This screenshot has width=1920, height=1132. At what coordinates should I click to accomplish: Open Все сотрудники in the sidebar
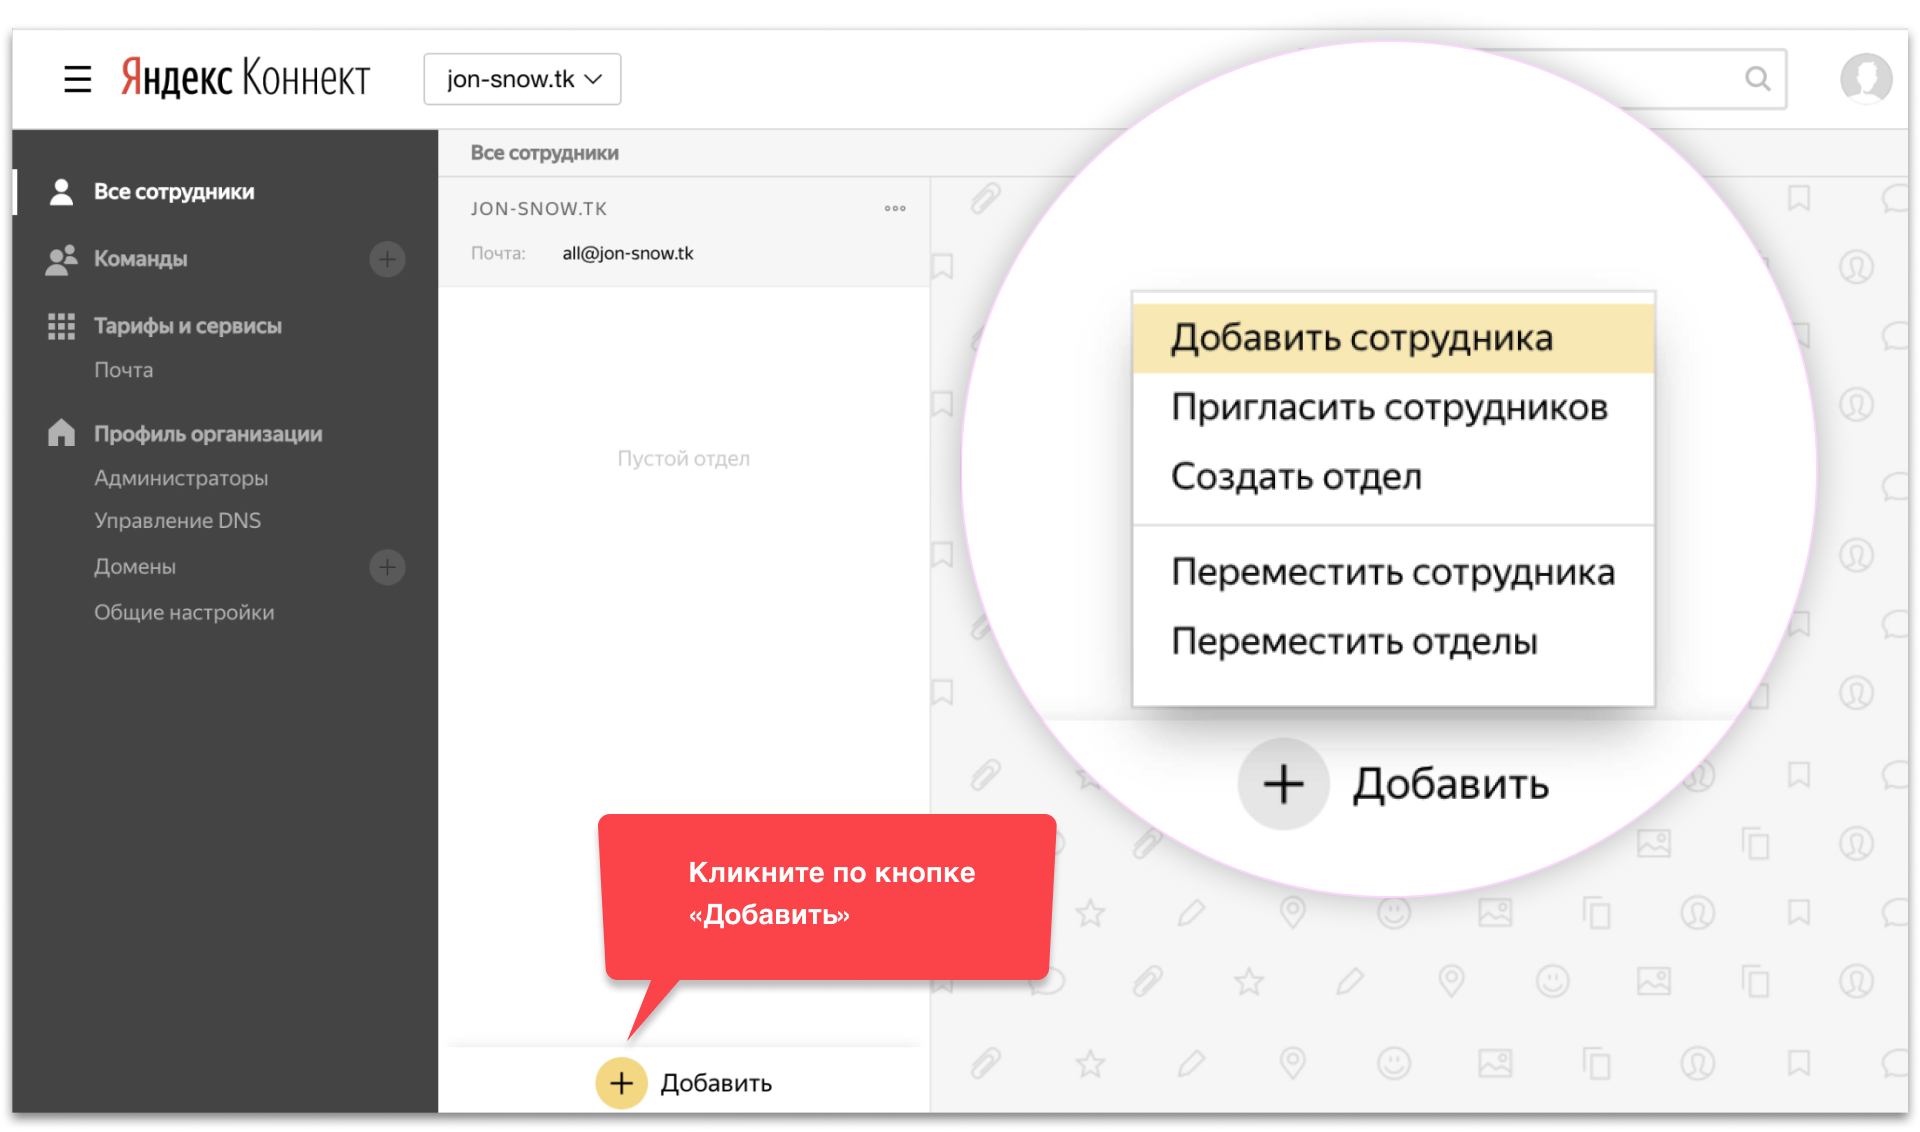173,192
